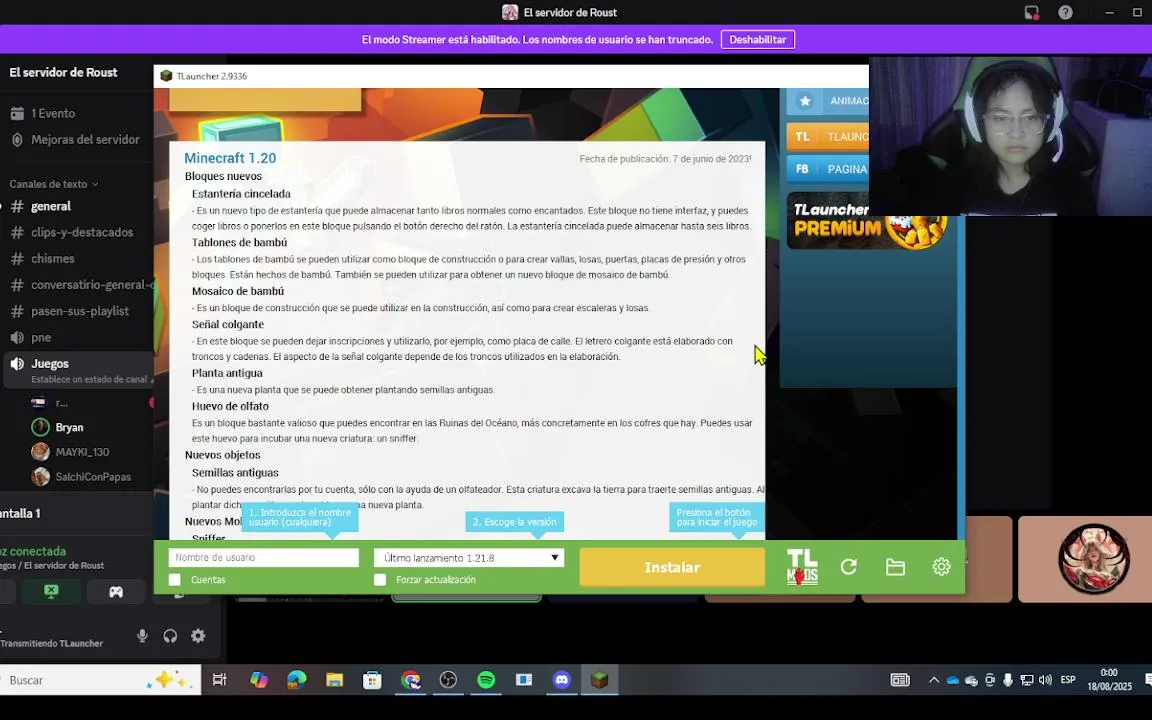Click the Minecraft 1.20 heading

[230, 158]
